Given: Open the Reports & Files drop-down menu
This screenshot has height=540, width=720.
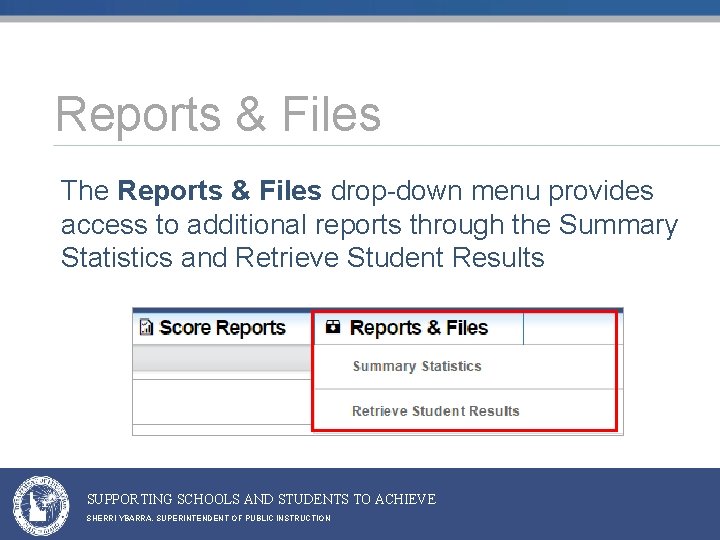Looking at the screenshot, I should click(x=418, y=328).
